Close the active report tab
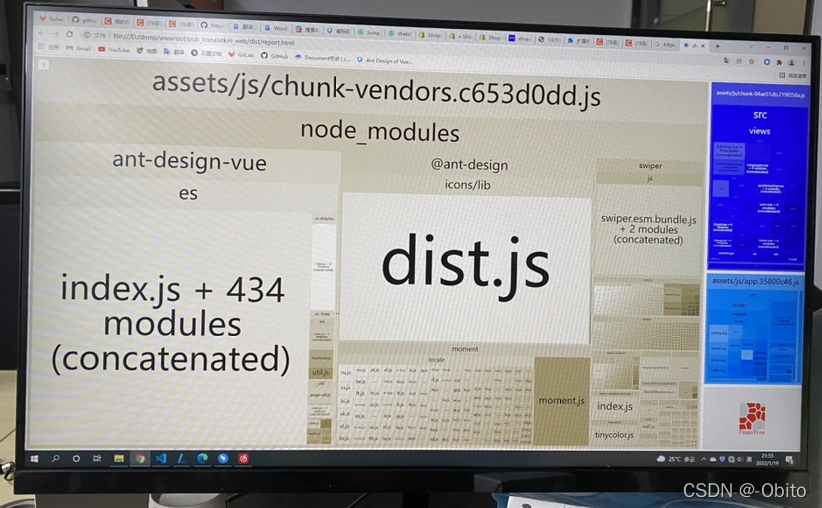 (703, 46)
